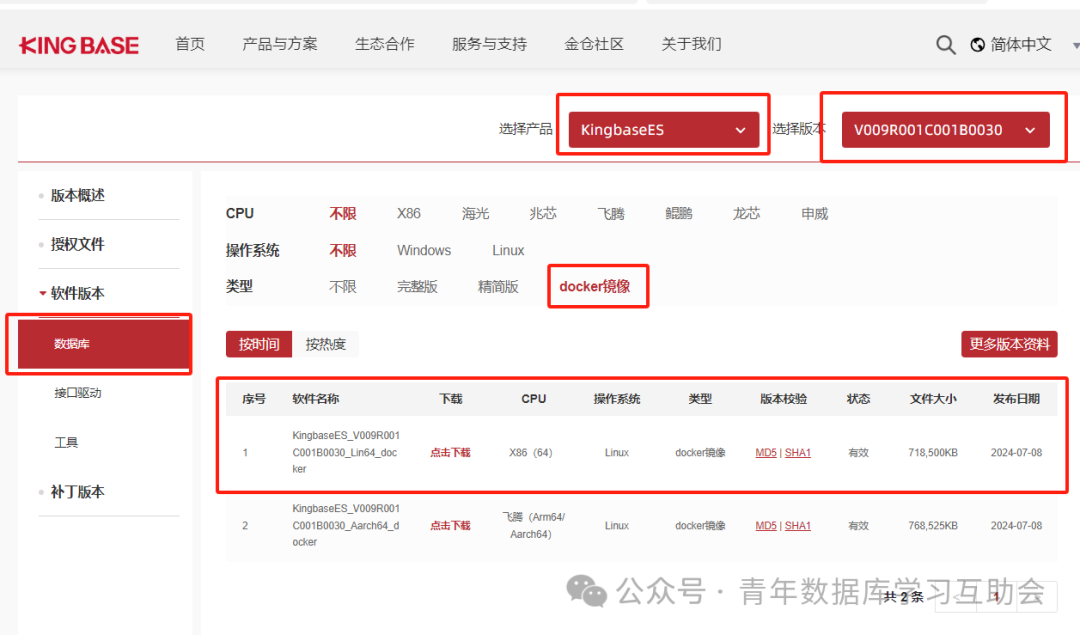The image size is (1080, 635).
Task: Select 工具 sidebar item
Action: click(x=66, y=442)
